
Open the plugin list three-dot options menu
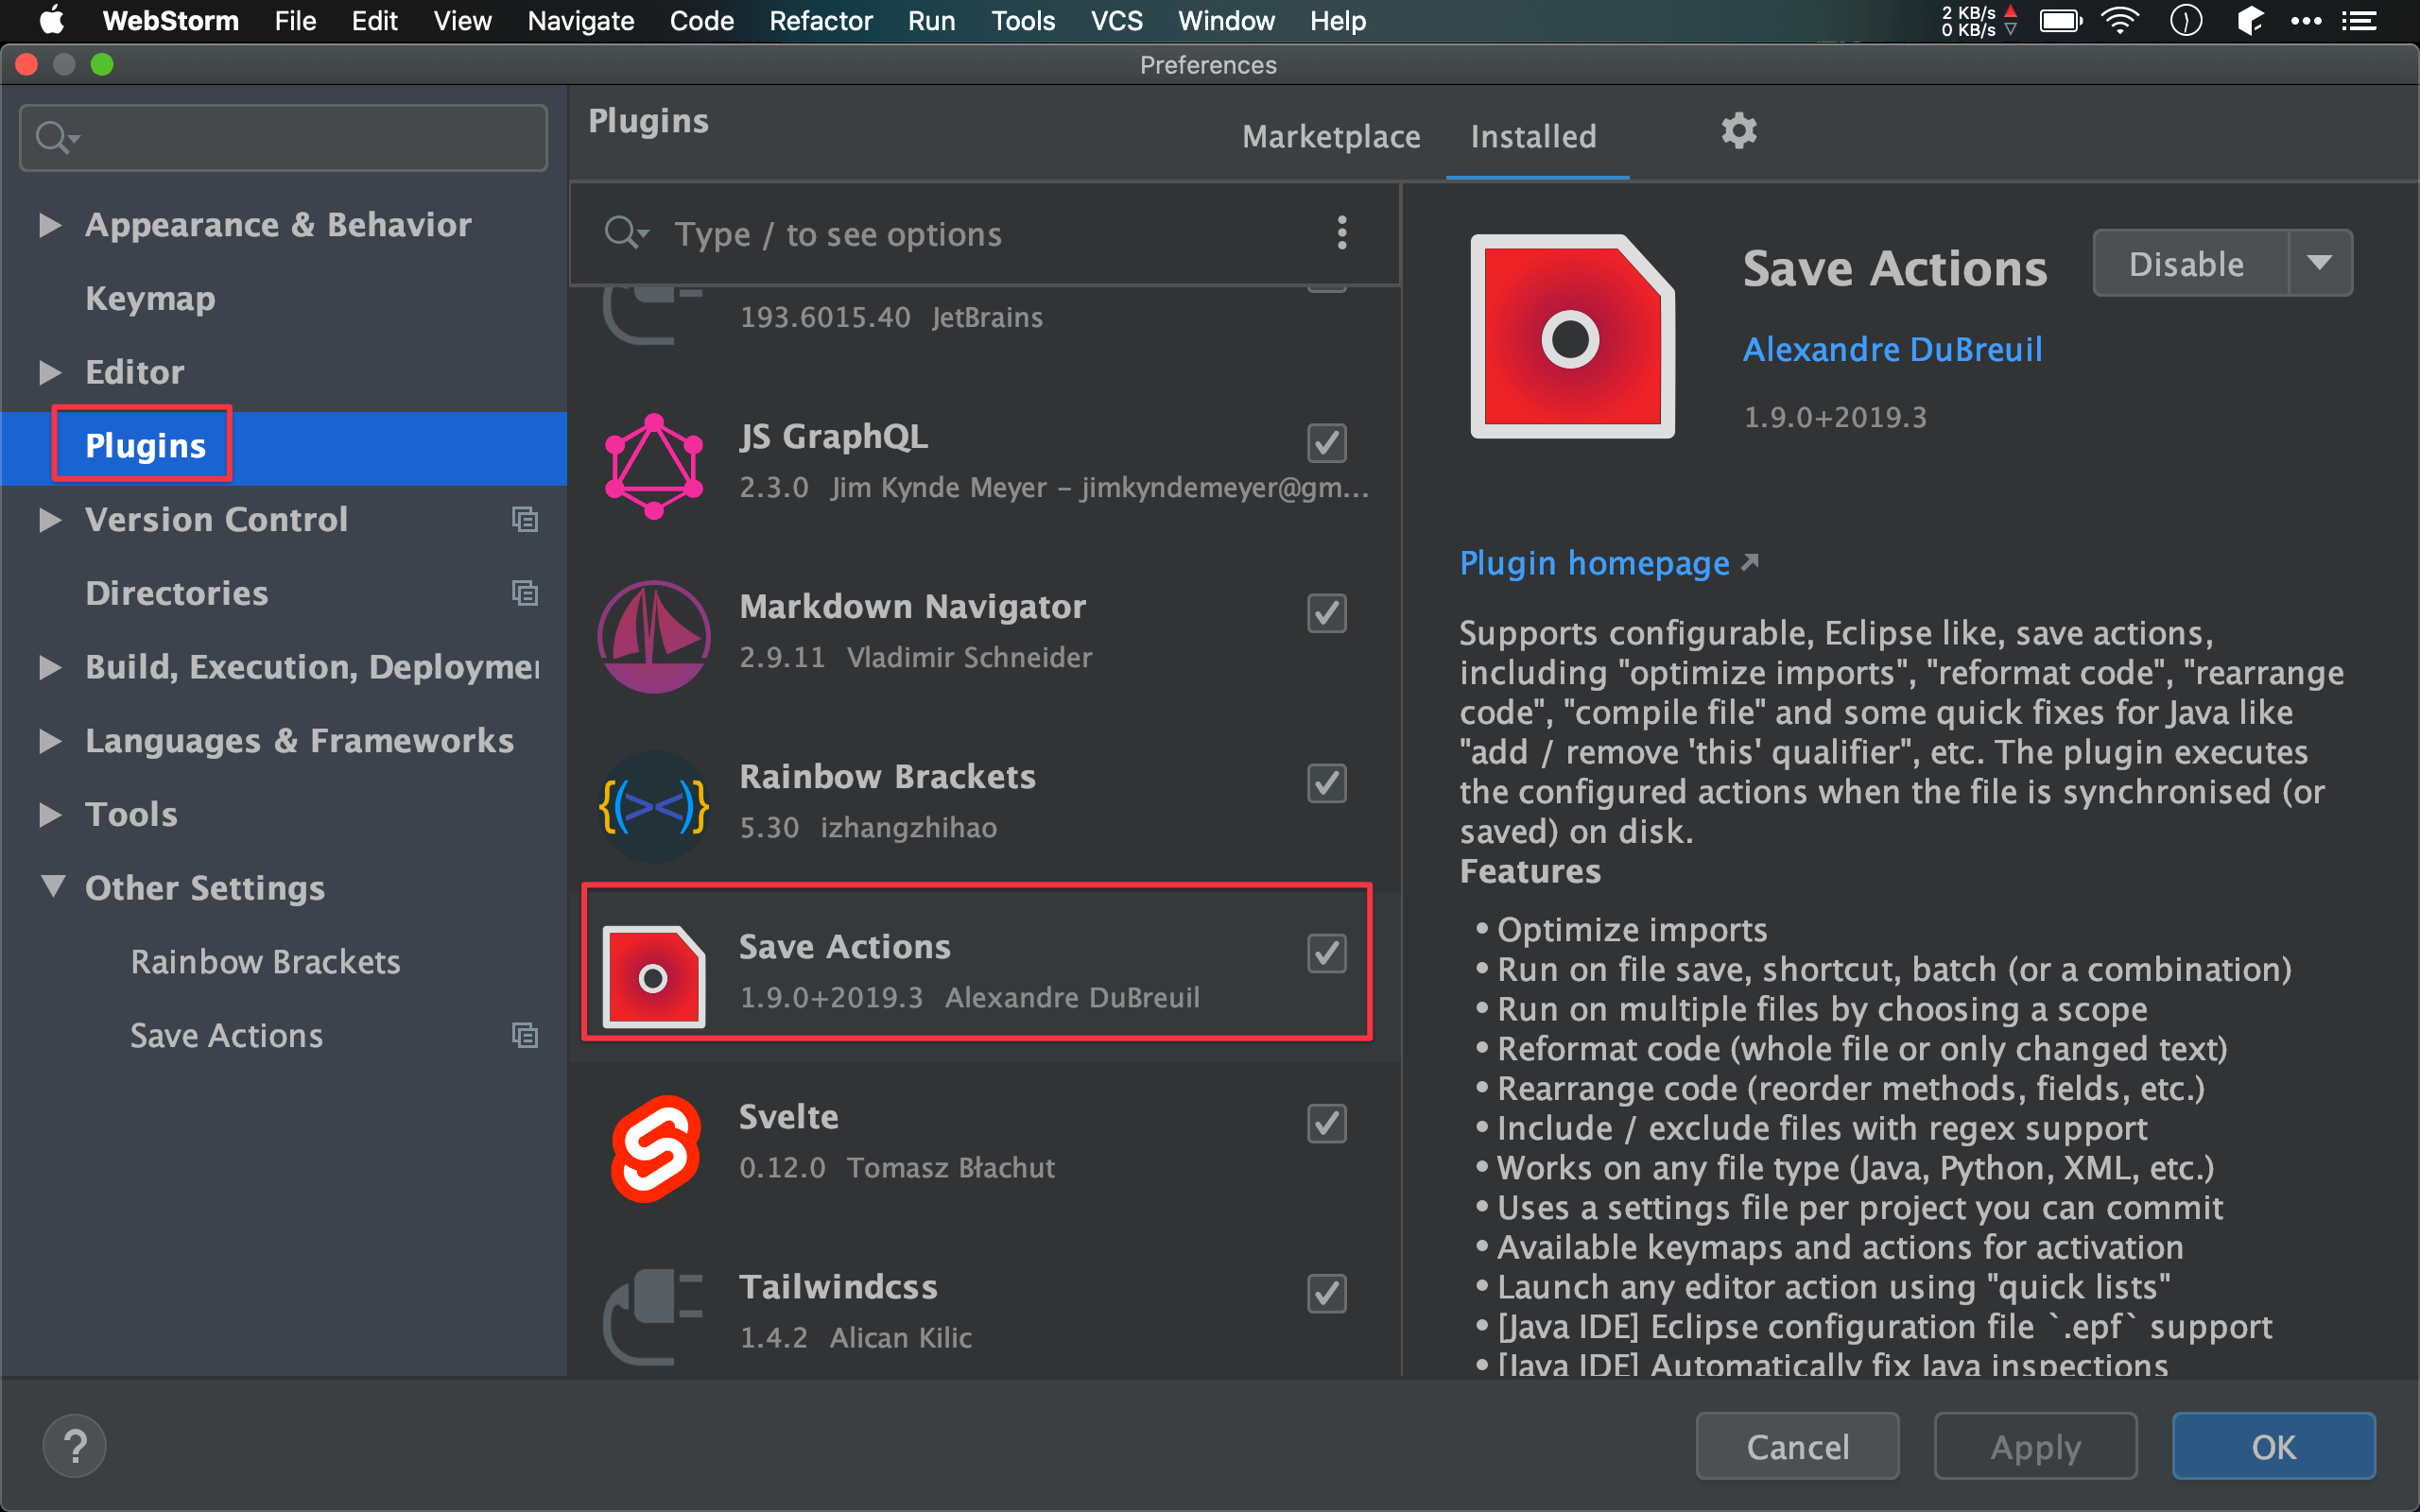click(1342, 233)
